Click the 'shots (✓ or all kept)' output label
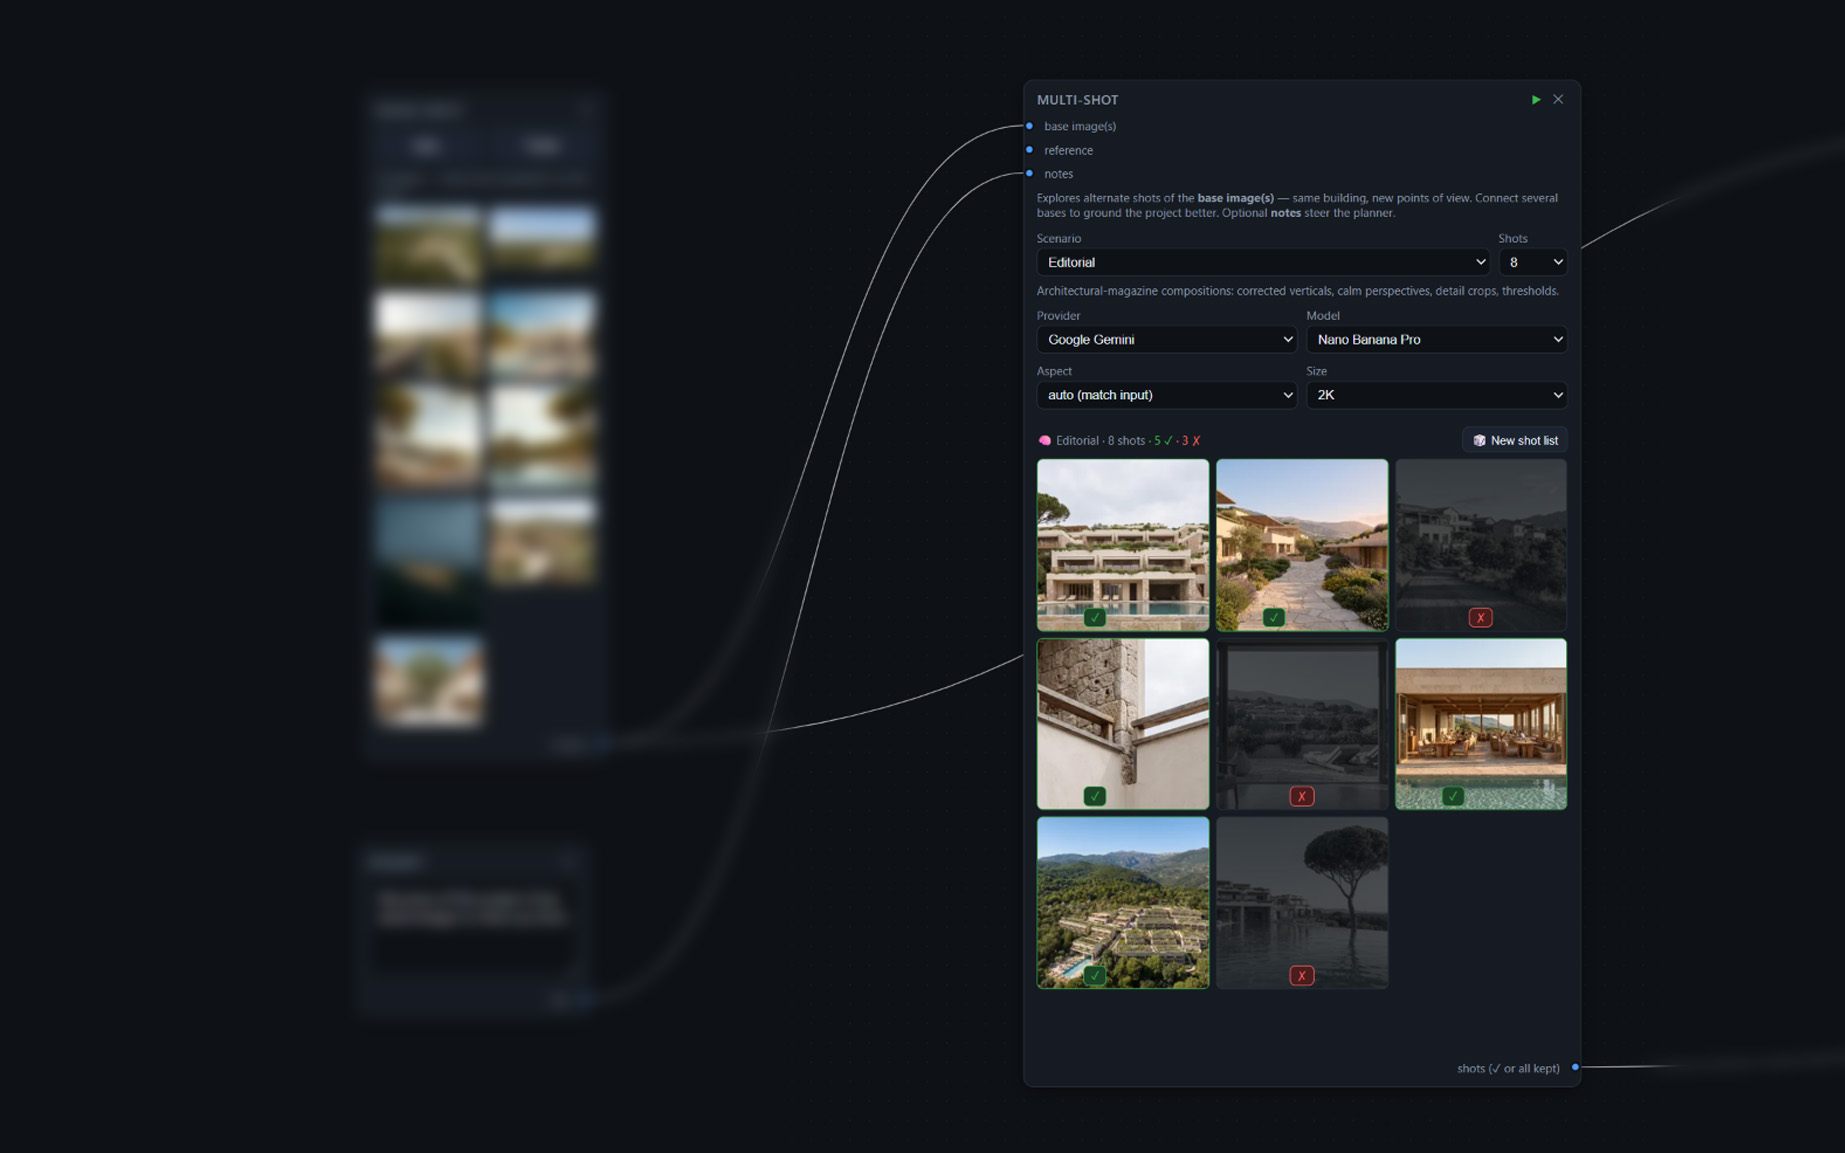The image size is (1845, 1153). tap(1508, 1068)
